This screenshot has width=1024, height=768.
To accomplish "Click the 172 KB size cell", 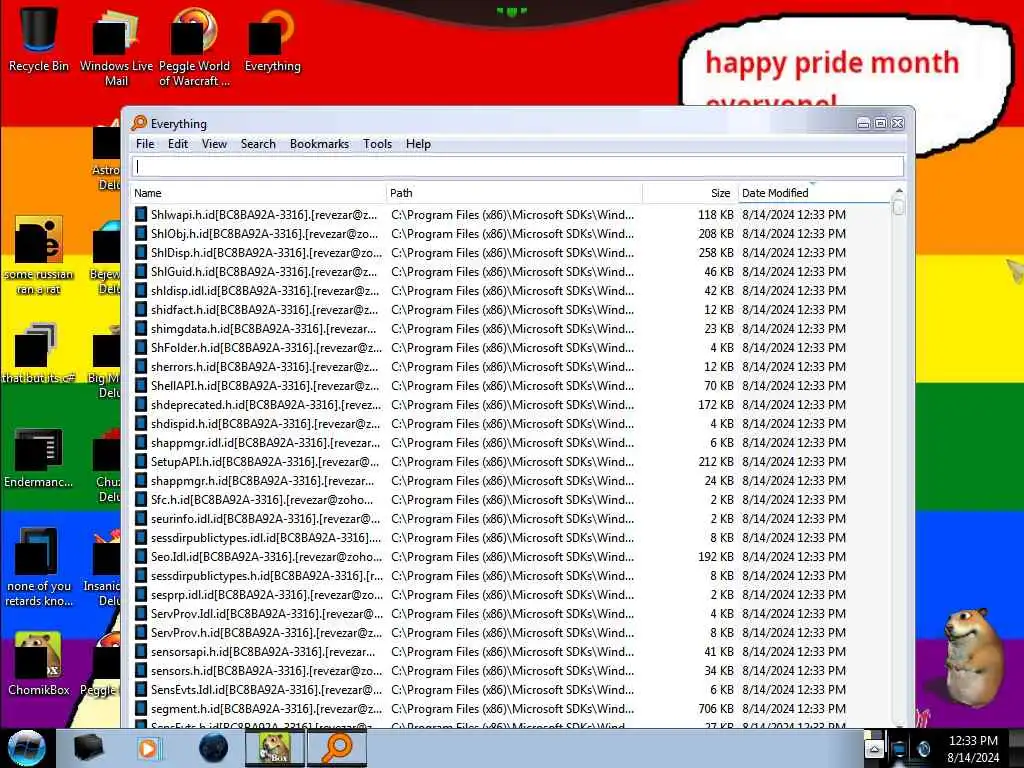I will pos(716,404).
